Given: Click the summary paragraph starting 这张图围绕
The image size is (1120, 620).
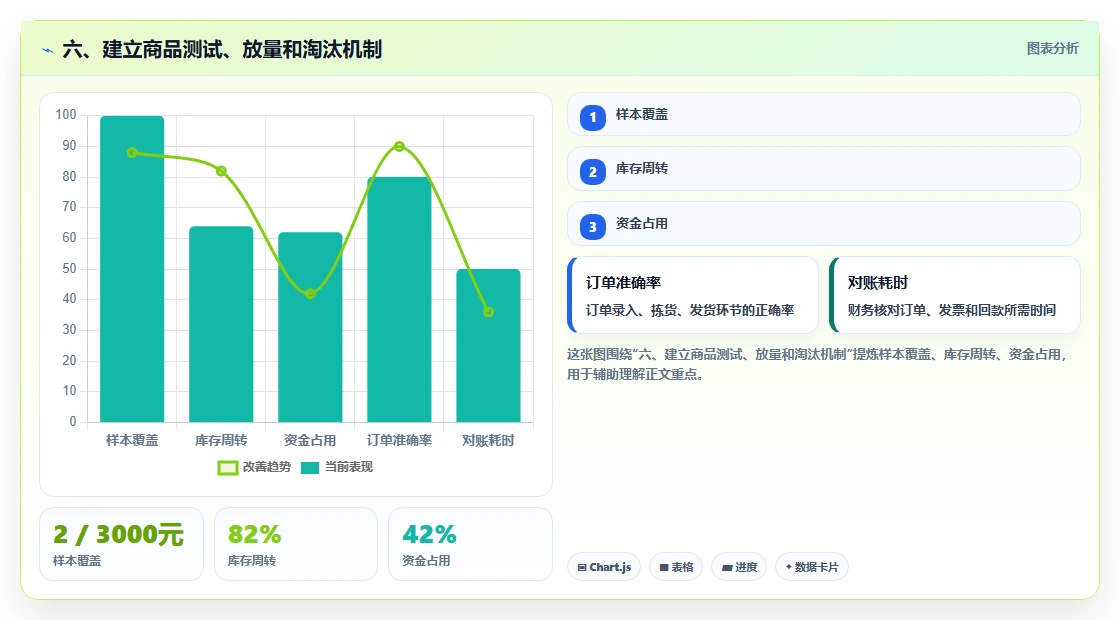Looking at the screenshot, I should [817, 364].
